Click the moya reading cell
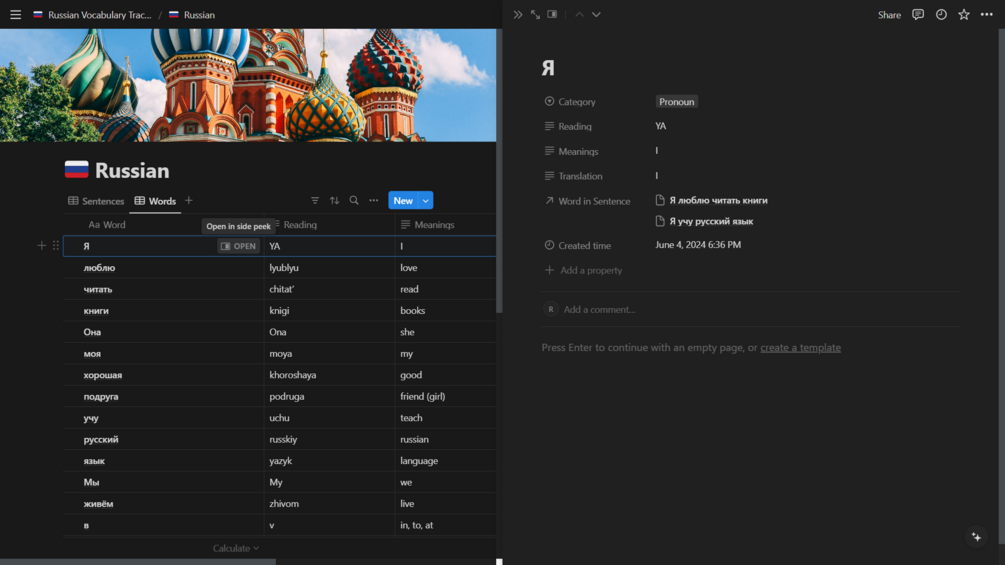 (329, 354)
